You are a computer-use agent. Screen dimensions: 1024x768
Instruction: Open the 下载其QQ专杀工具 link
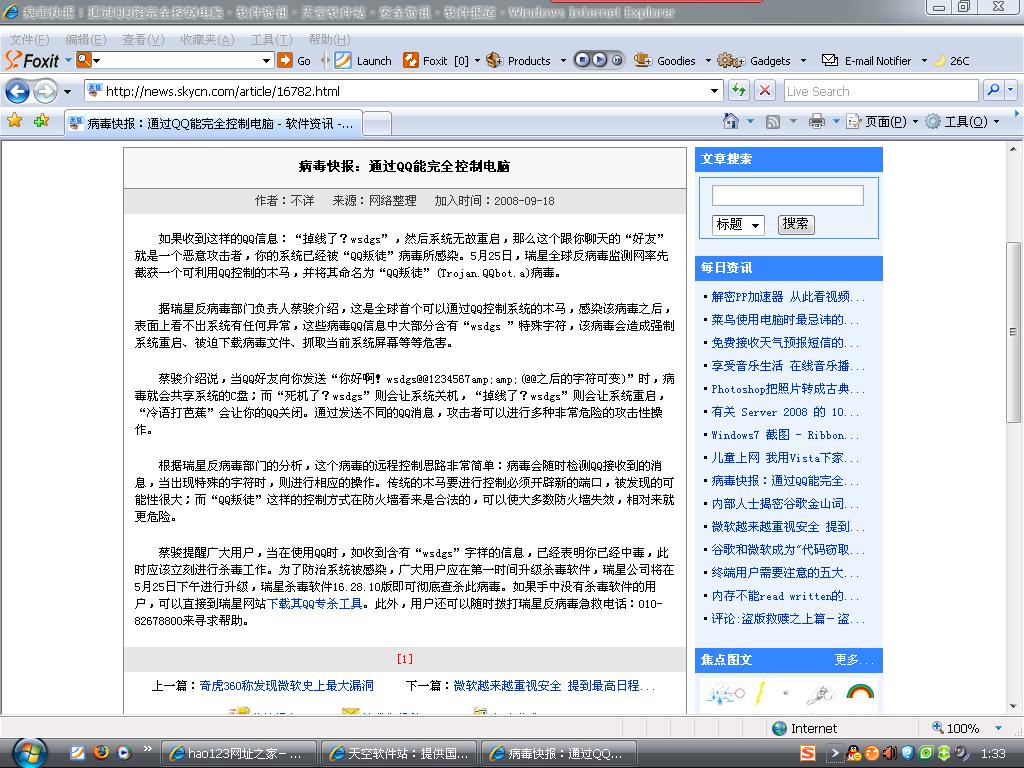pyautogui.click(x=315, y=603)
